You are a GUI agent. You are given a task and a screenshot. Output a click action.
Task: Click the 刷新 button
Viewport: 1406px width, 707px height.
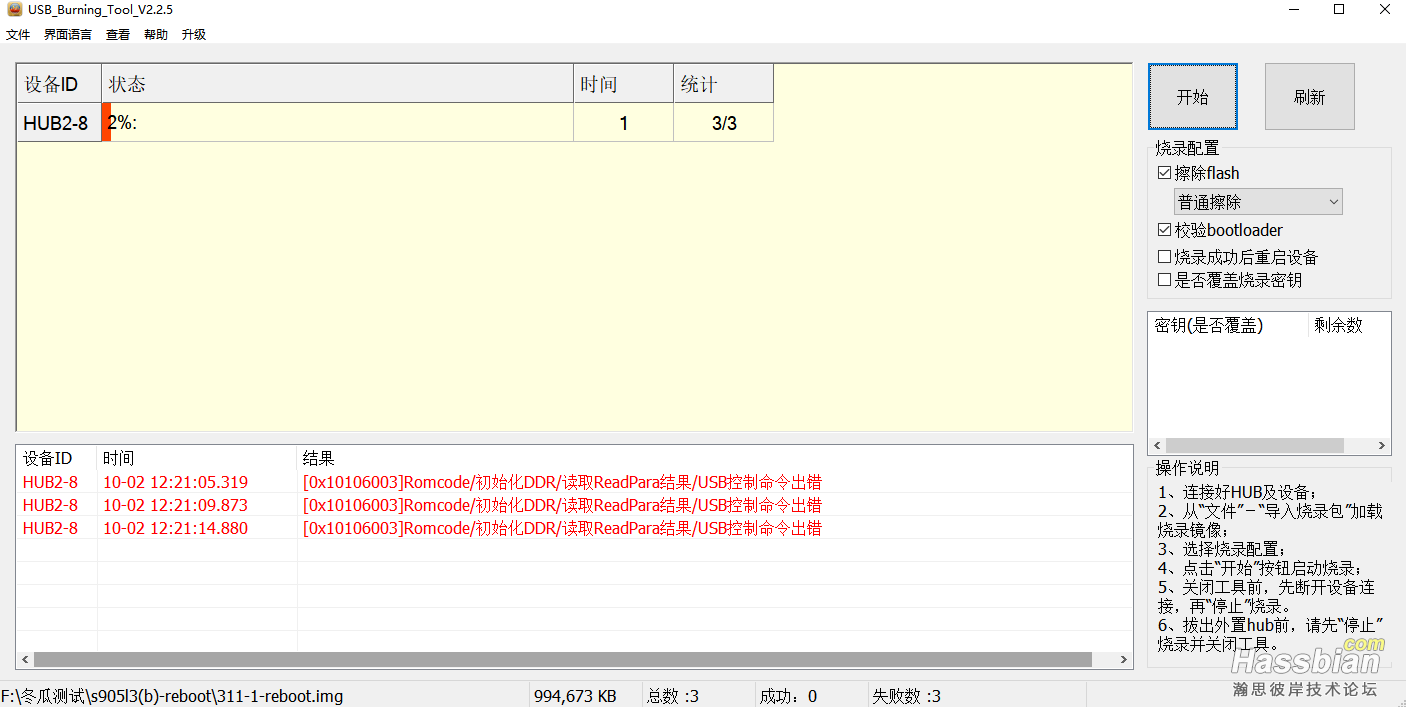pyautogui.click(x=1309, y=97)
